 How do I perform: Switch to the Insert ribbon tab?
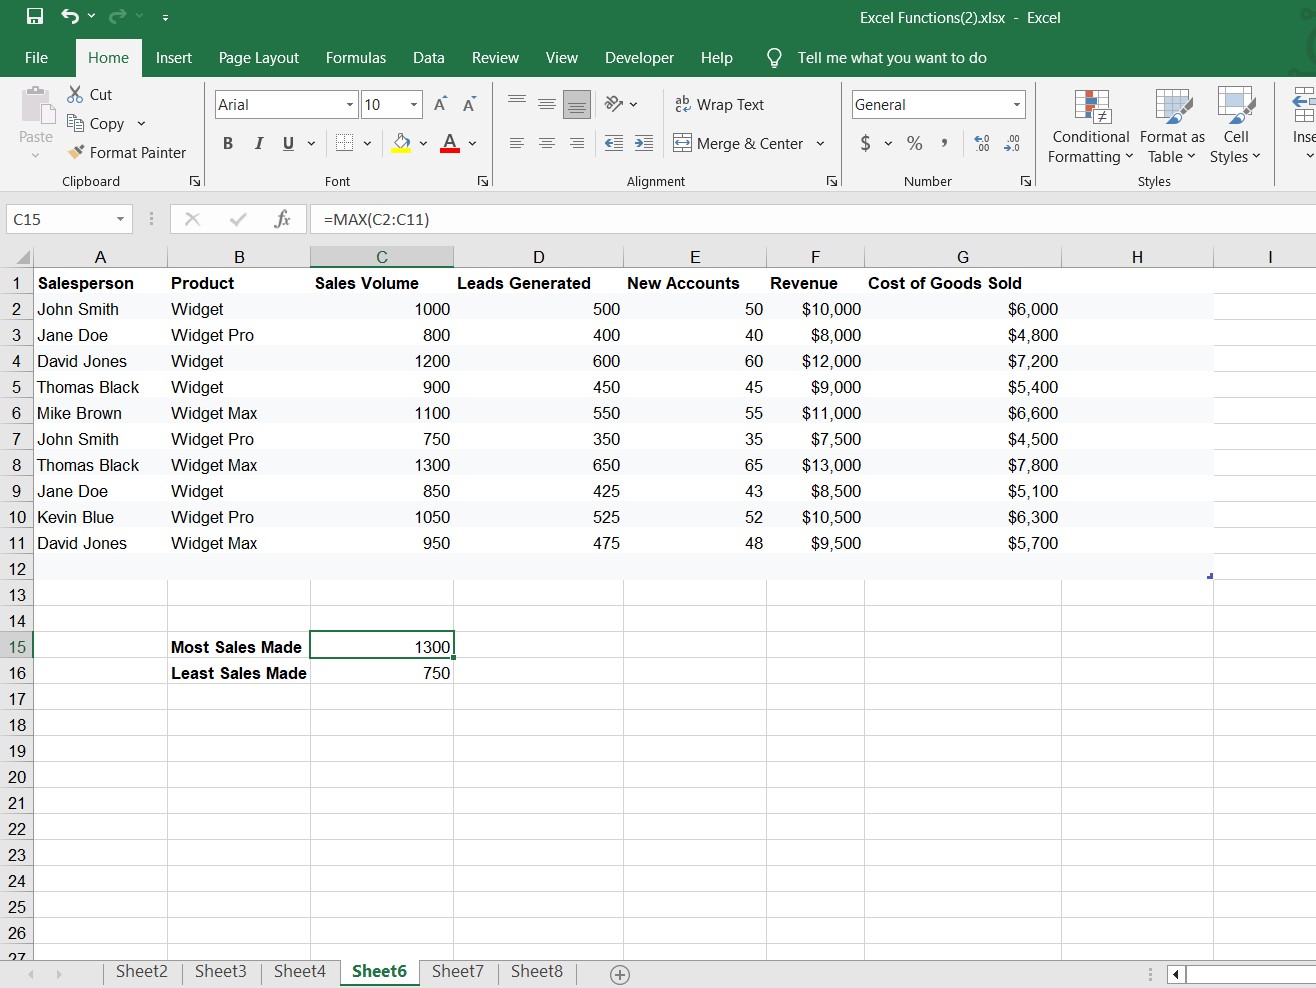(x=174, y=57)
